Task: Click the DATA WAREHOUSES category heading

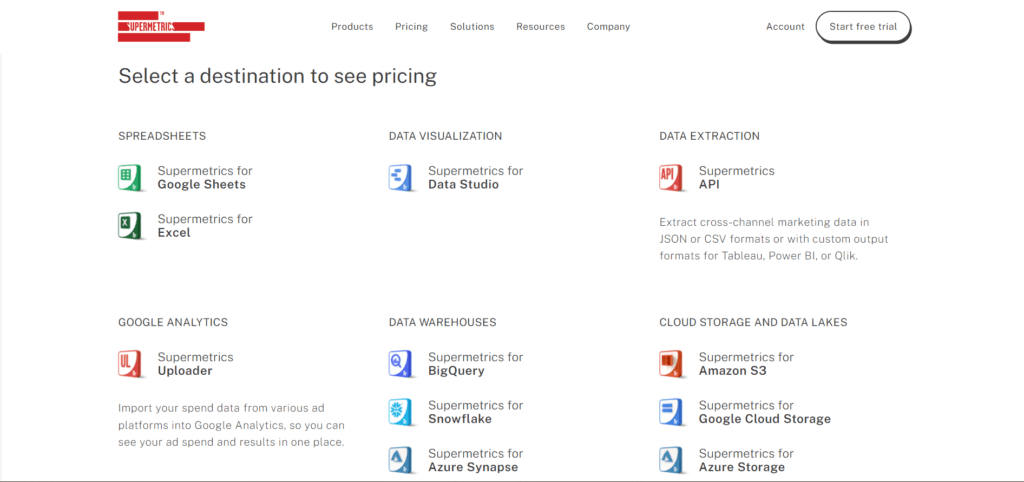Action: (442, 322)
